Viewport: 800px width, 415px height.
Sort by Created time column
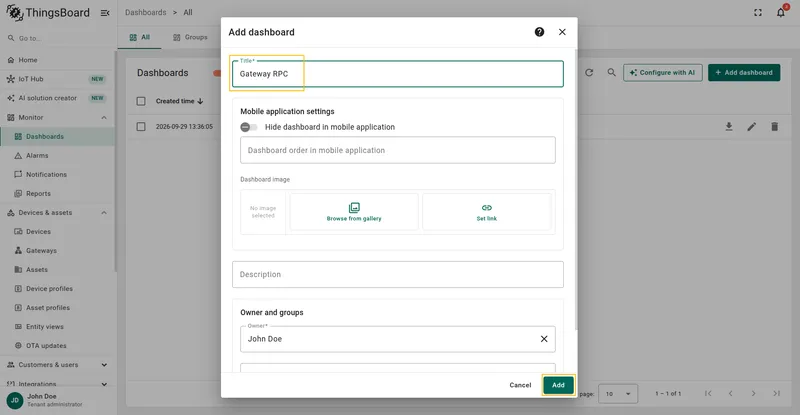(180, 101)
